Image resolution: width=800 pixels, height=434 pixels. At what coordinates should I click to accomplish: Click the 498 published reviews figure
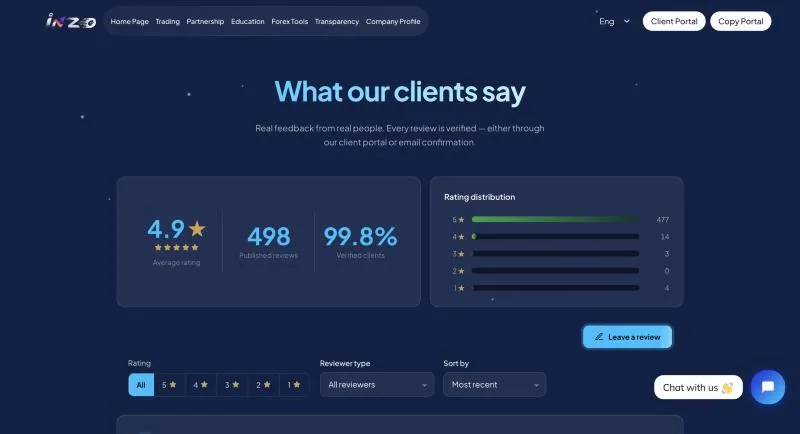(269, 236)
